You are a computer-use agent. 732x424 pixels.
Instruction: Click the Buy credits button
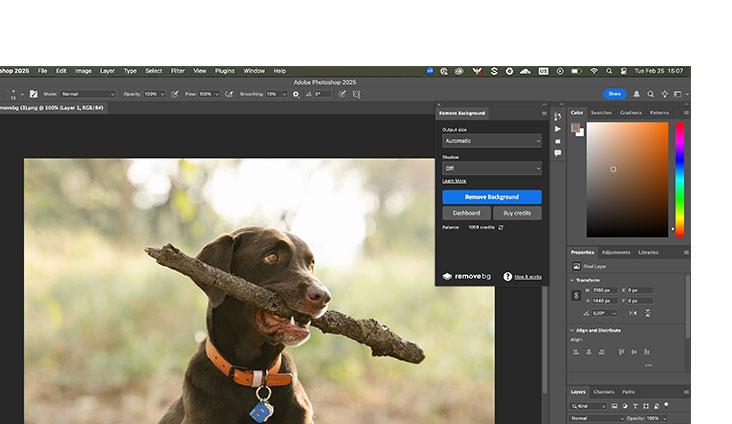pos(517,213)
